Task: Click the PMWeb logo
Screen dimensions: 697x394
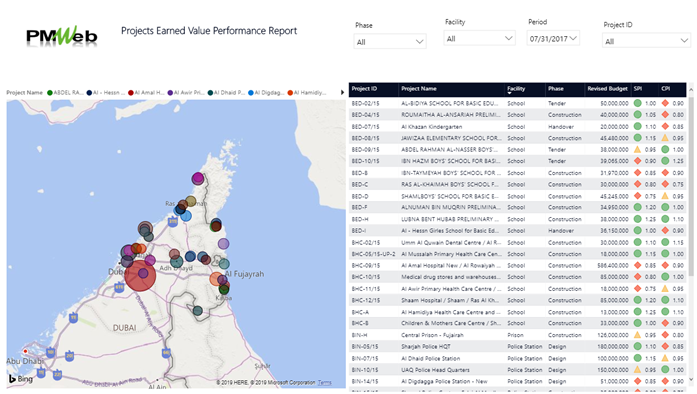Action: 62,36
